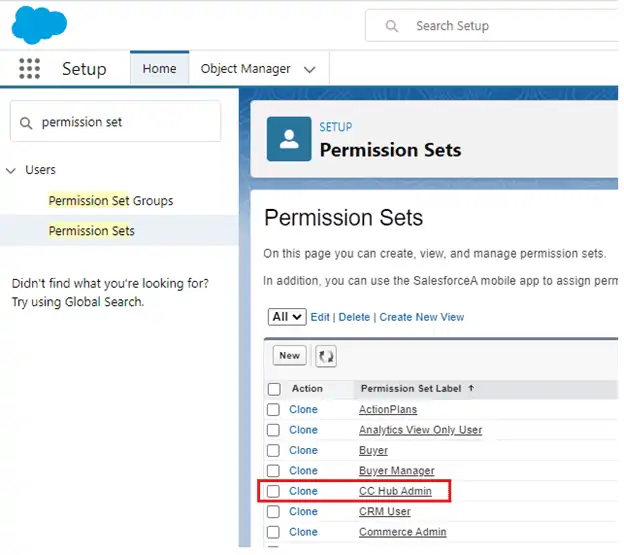Open Analytics View Only User set

(420, 430)
